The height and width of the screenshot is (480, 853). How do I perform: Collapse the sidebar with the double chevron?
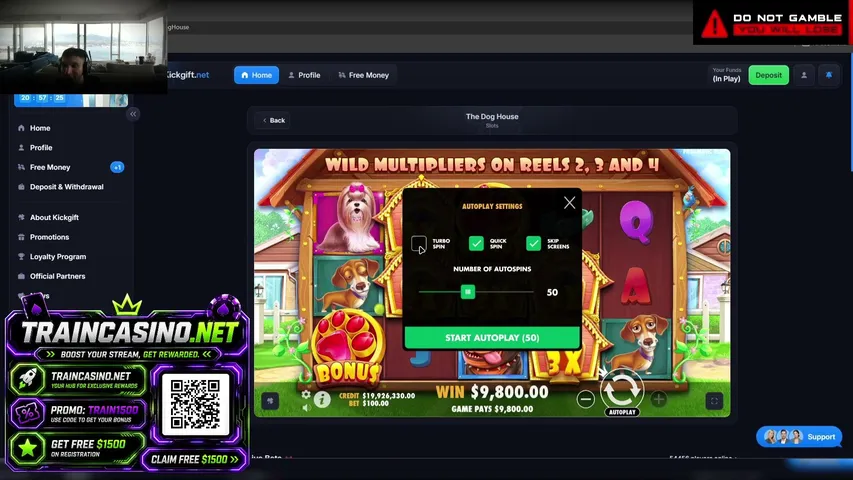[133, 114]
